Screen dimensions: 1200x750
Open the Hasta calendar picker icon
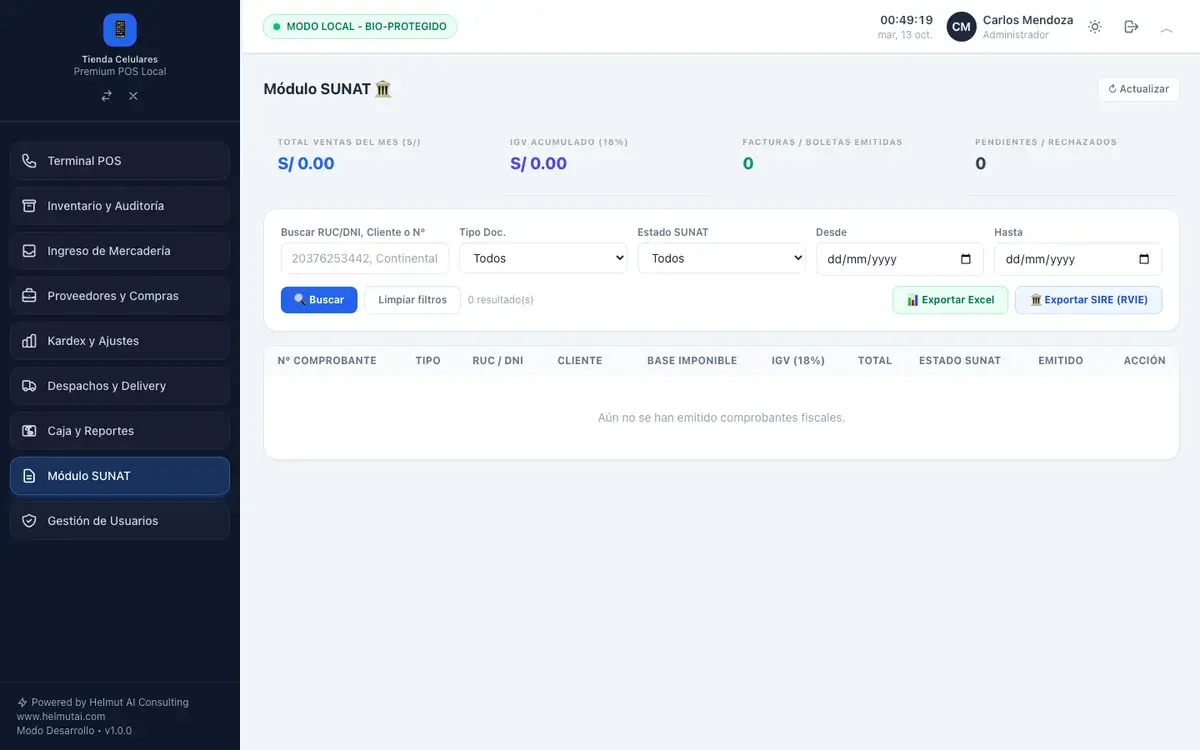pyautogui.click(x=1144, y=259)
